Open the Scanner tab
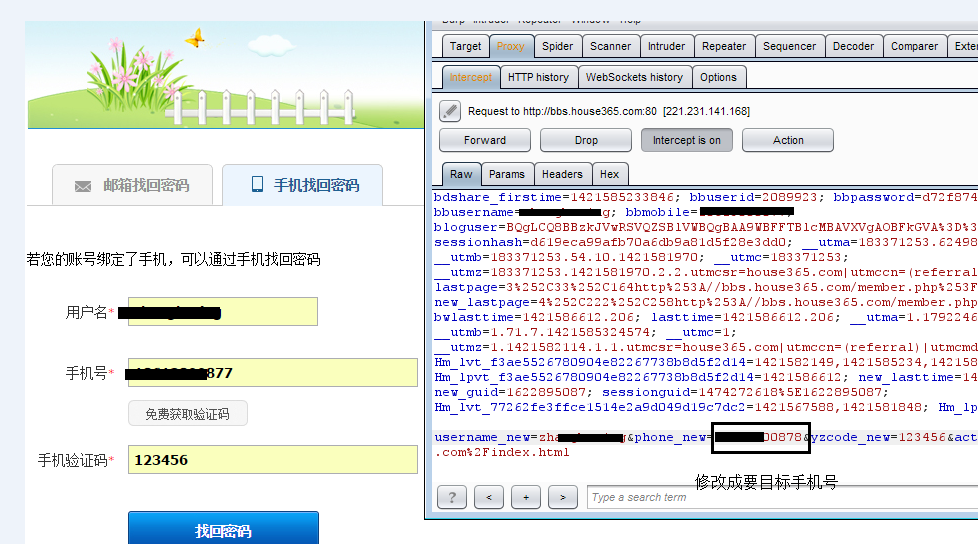This screenshot has height=544, width=978. tap(611, 46)
